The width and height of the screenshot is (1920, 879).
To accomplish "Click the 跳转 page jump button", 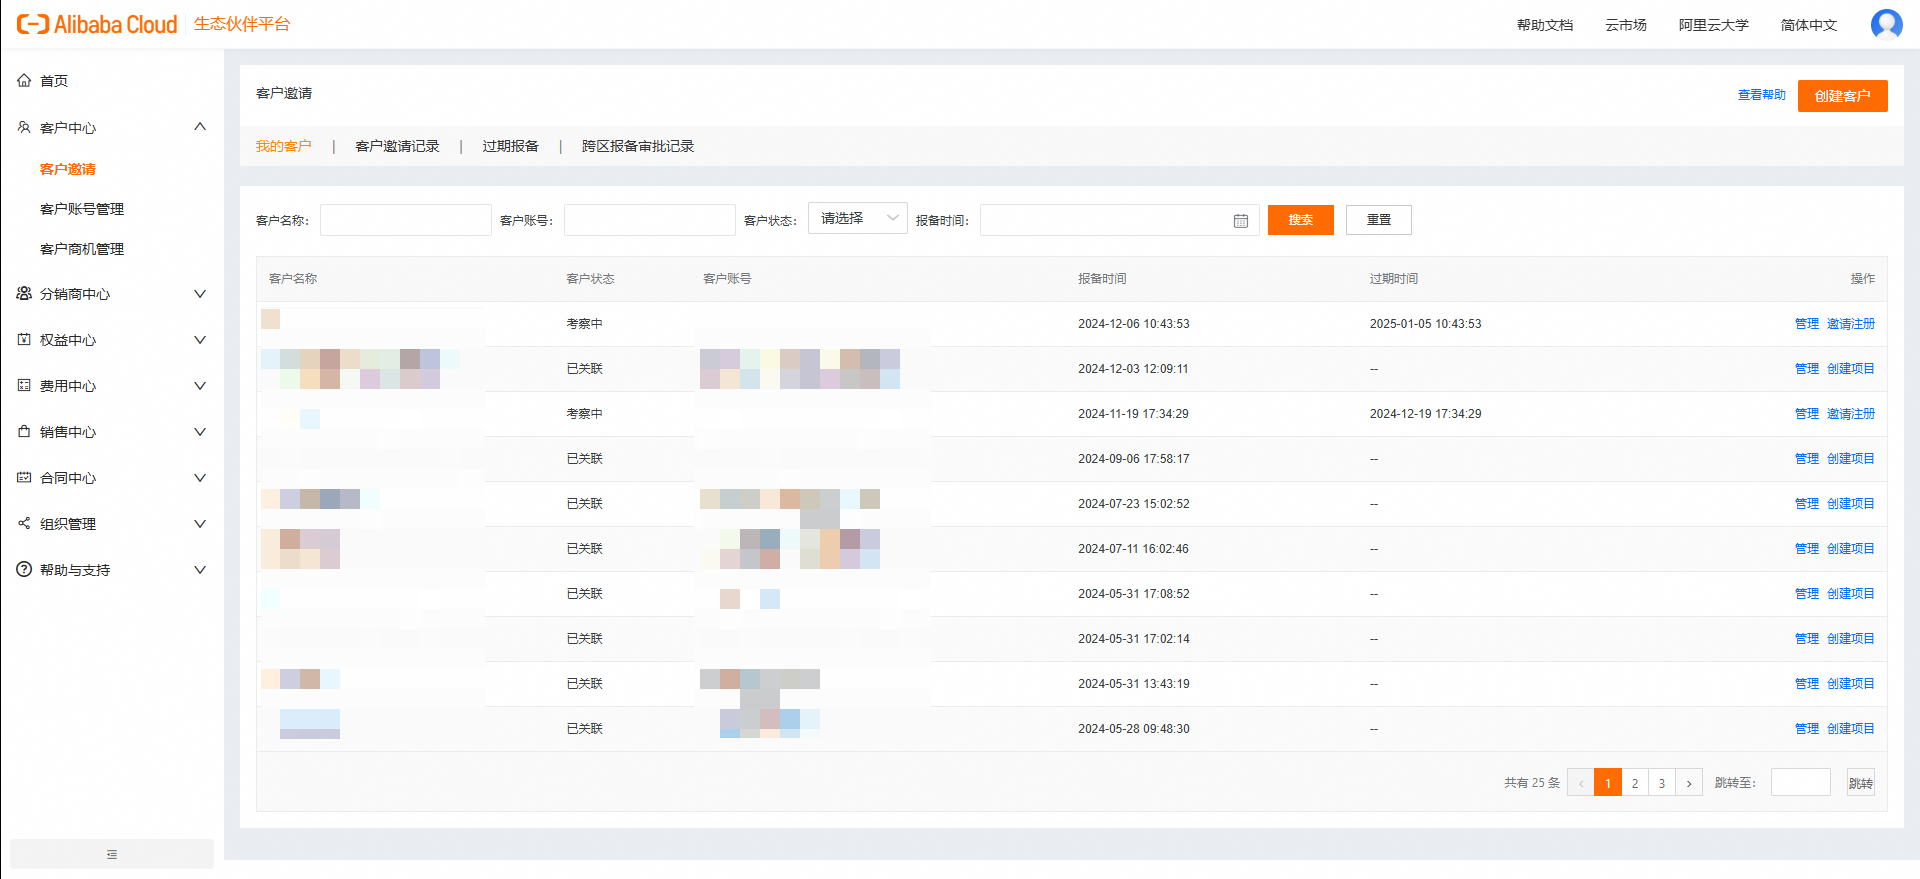I will [1861, 783].
